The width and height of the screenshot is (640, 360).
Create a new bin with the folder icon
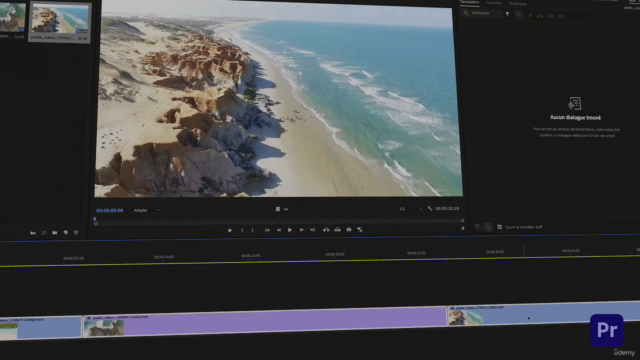tap(54, 233)
